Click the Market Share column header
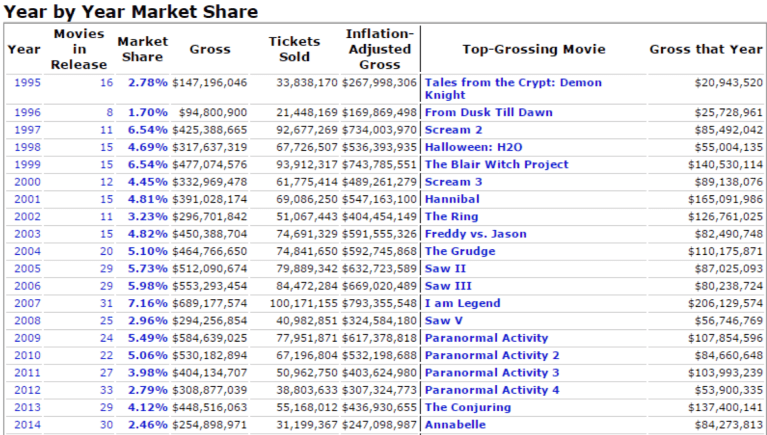 point(142,49)
